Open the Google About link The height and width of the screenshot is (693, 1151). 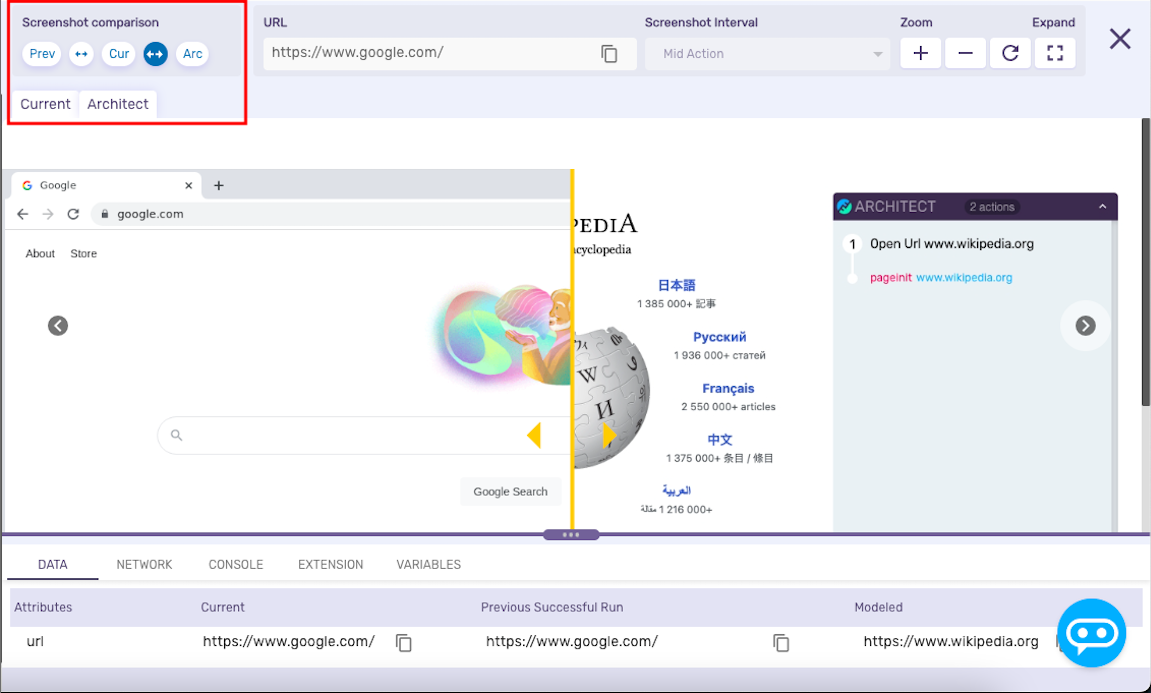pyautogui.click(x=40, y=253)
